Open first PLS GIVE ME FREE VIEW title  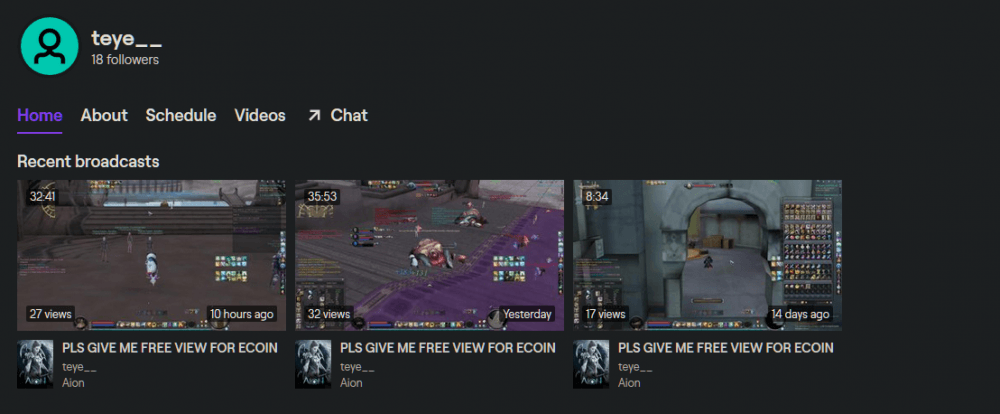tap(170, 348)
